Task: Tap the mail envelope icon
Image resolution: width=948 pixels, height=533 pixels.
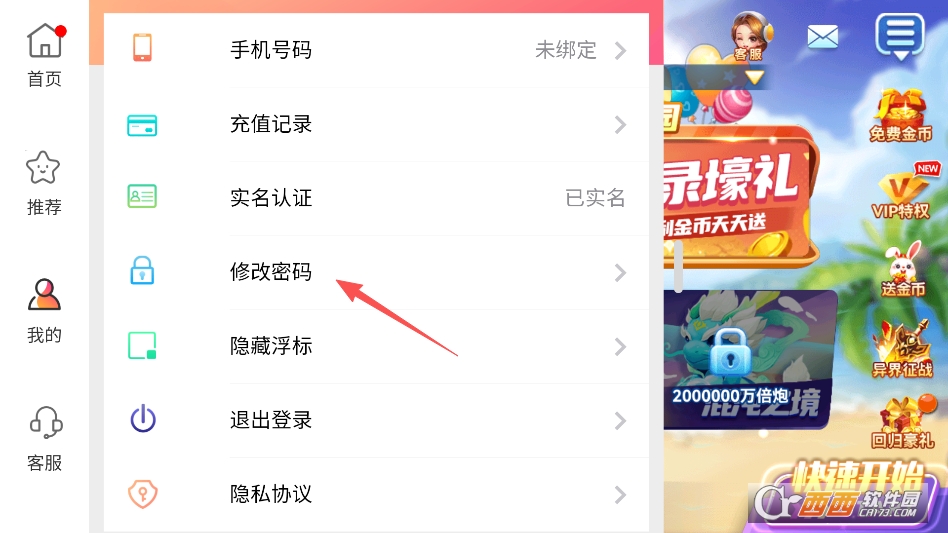Action: (x=822, y=37)
